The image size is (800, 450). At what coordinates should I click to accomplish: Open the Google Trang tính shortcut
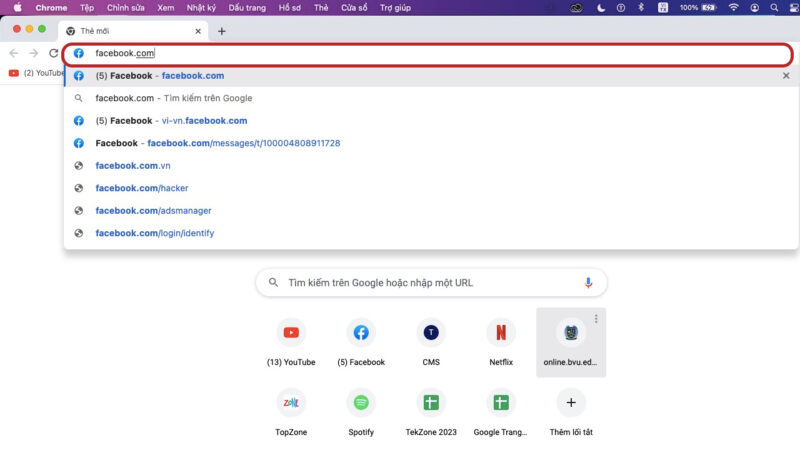[x=501, y=402]
